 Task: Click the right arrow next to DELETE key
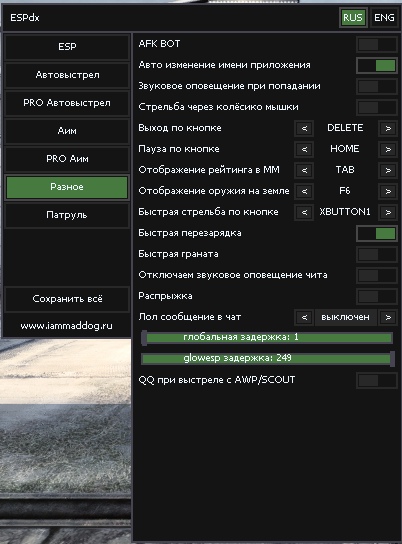pyautogui.click(x=388, y=128)
